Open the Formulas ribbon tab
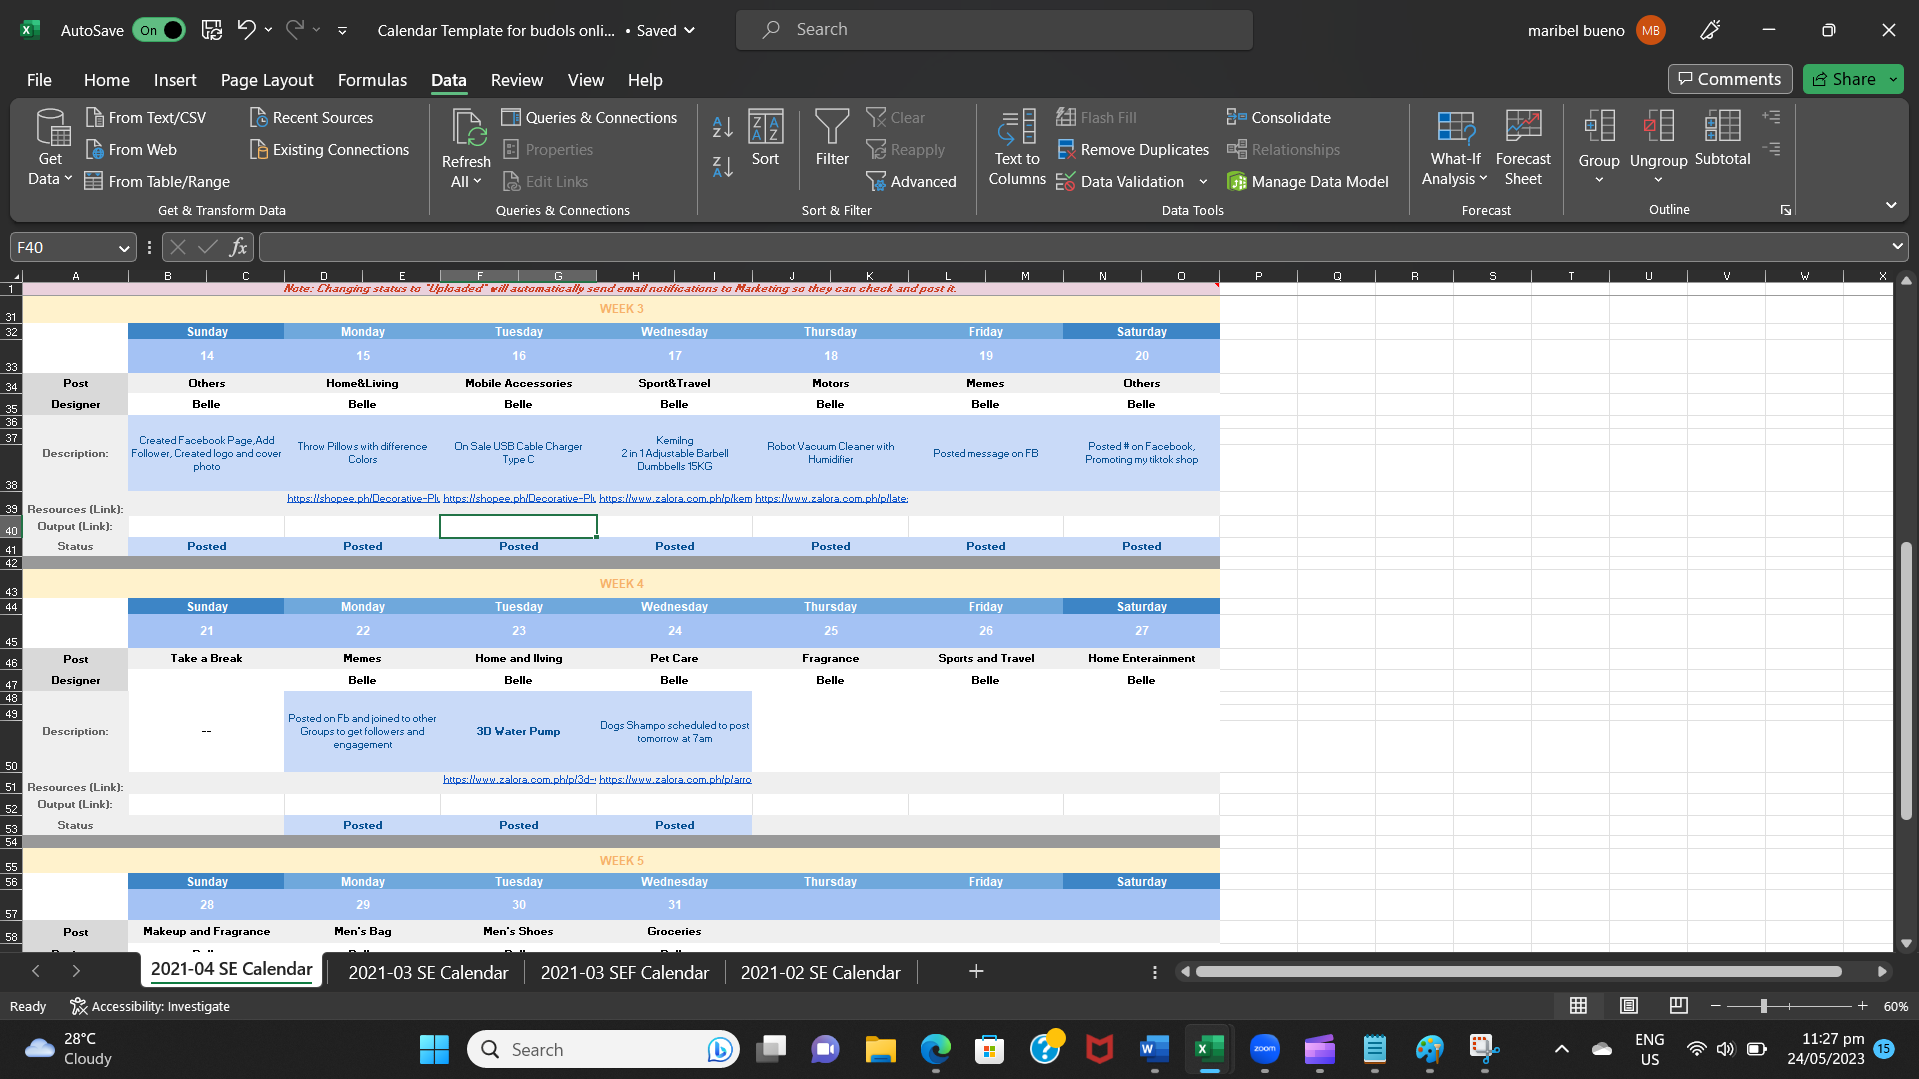 (372, 80)
